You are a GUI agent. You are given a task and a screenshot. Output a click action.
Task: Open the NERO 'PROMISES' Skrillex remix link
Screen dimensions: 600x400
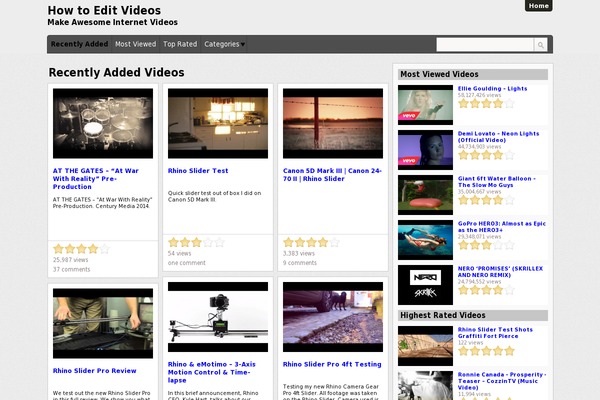(500, 272)
